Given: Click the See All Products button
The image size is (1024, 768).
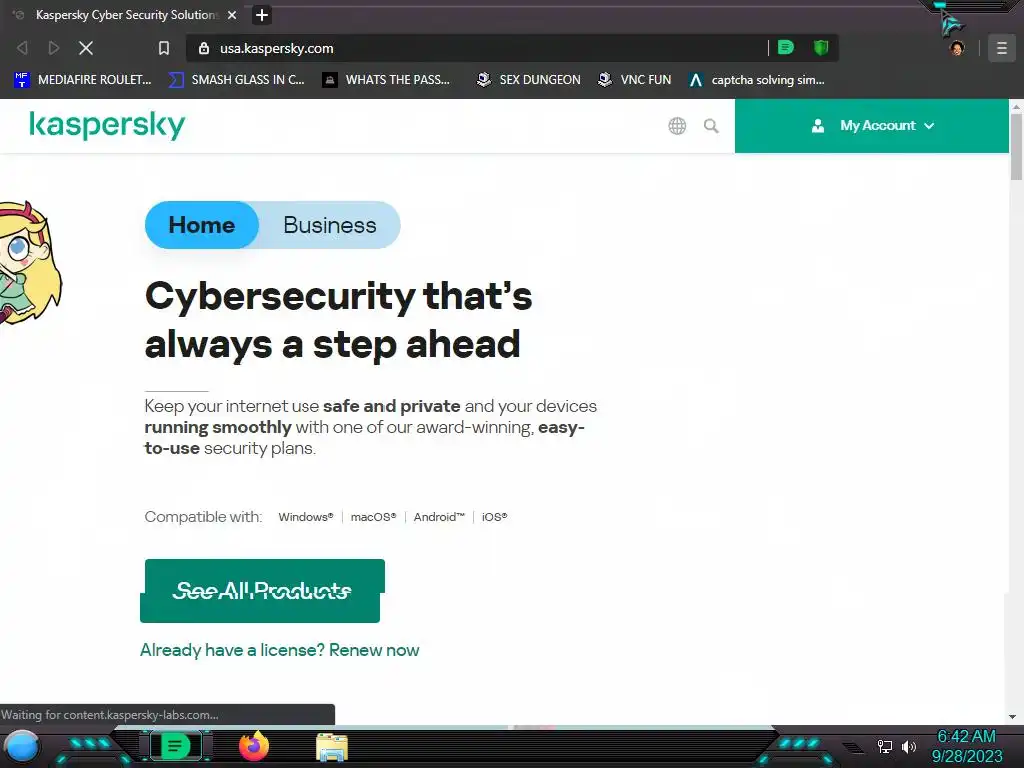Looking at the screenshot, I should (x=262, y=591).
